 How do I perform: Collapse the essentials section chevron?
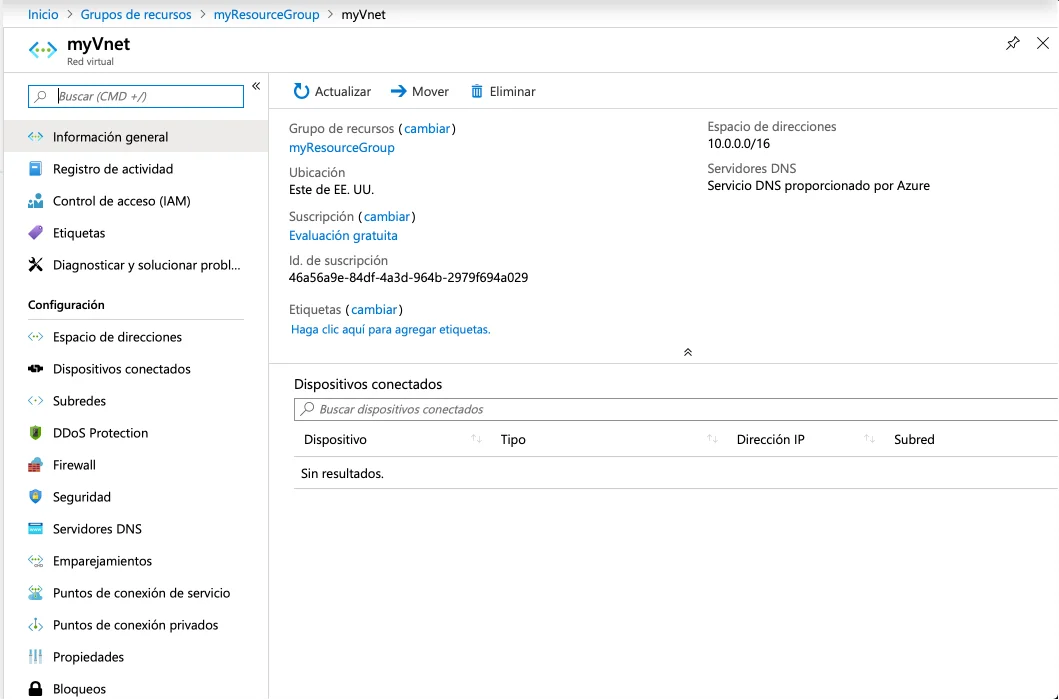[688, 352]
